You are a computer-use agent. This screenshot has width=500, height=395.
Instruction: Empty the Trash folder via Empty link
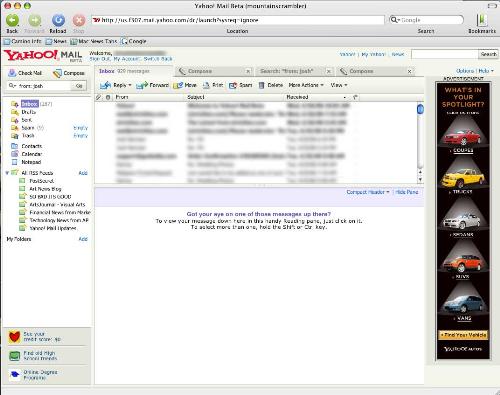(80, 136)
